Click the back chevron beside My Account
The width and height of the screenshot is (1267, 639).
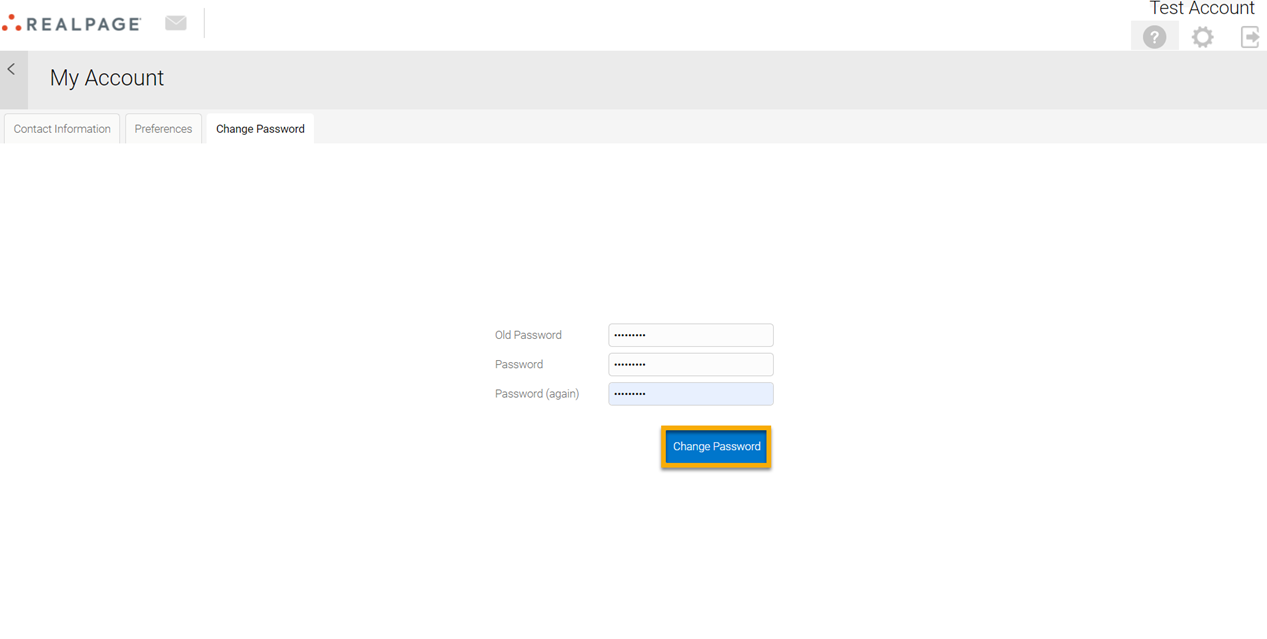[12, 70]
